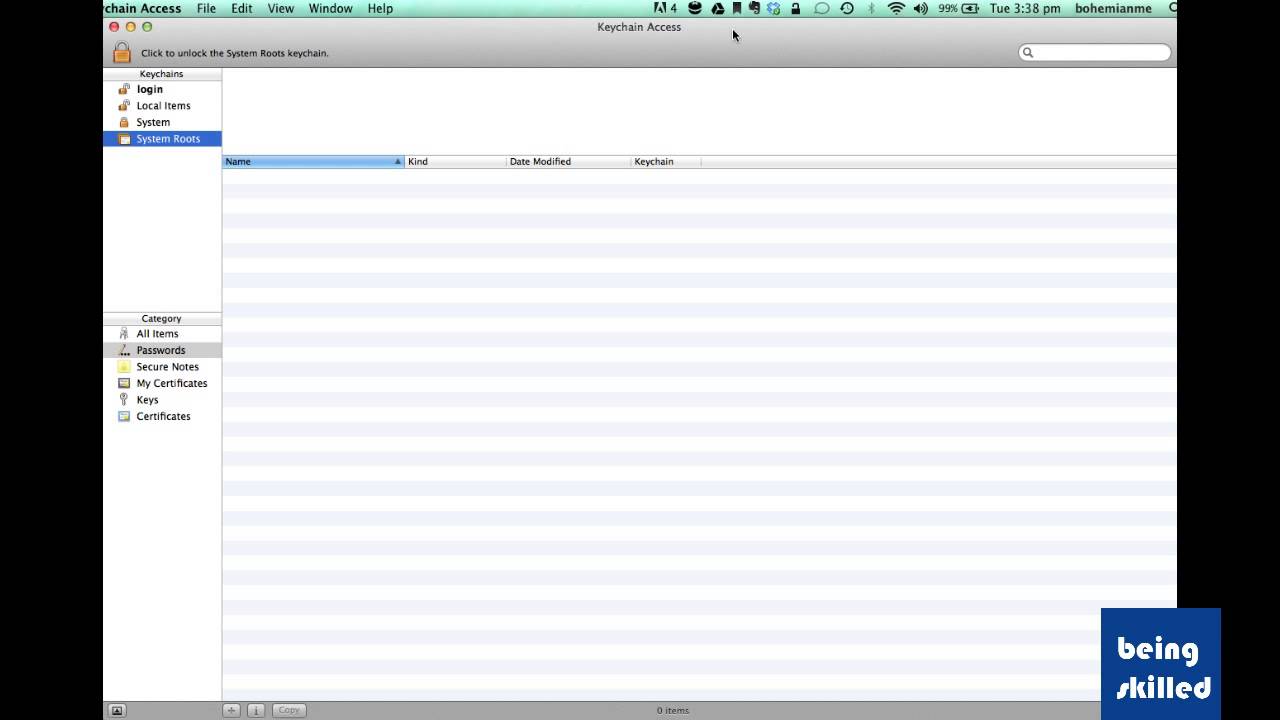Click the info (i) button
Screen dimensions: 1280x720
click(x=255, y=710)
